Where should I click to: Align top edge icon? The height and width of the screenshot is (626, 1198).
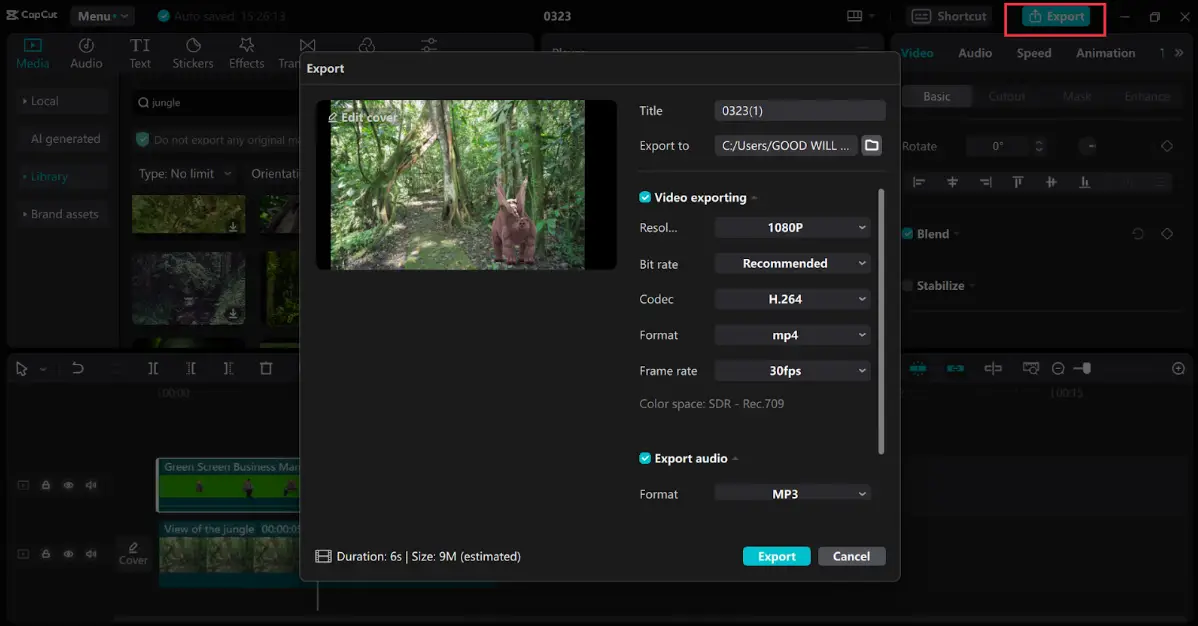click(1018, 182)
